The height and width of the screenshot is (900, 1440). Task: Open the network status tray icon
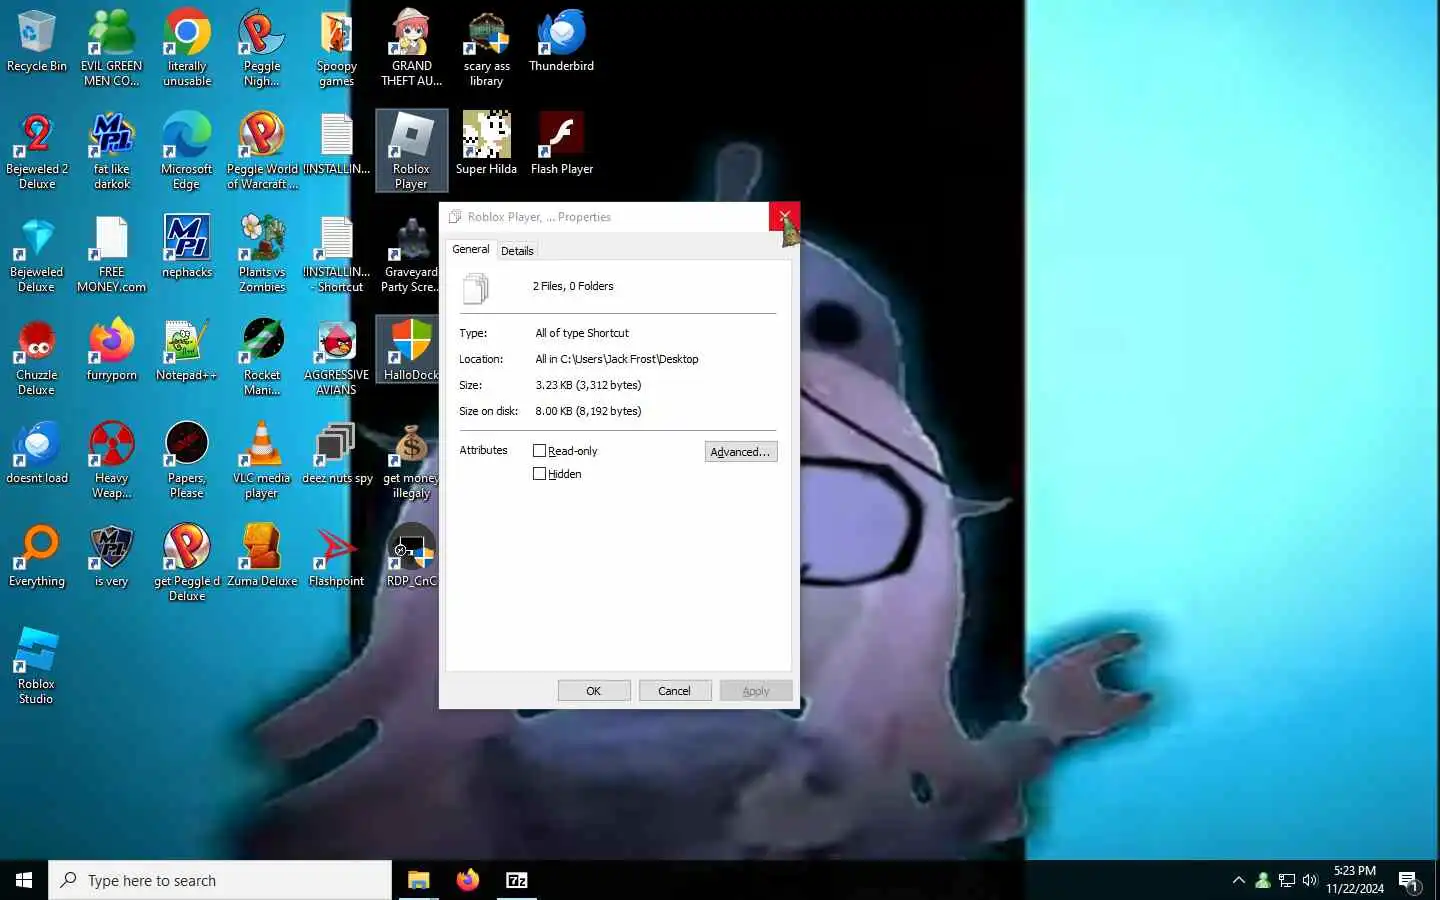click(1287, 880)
